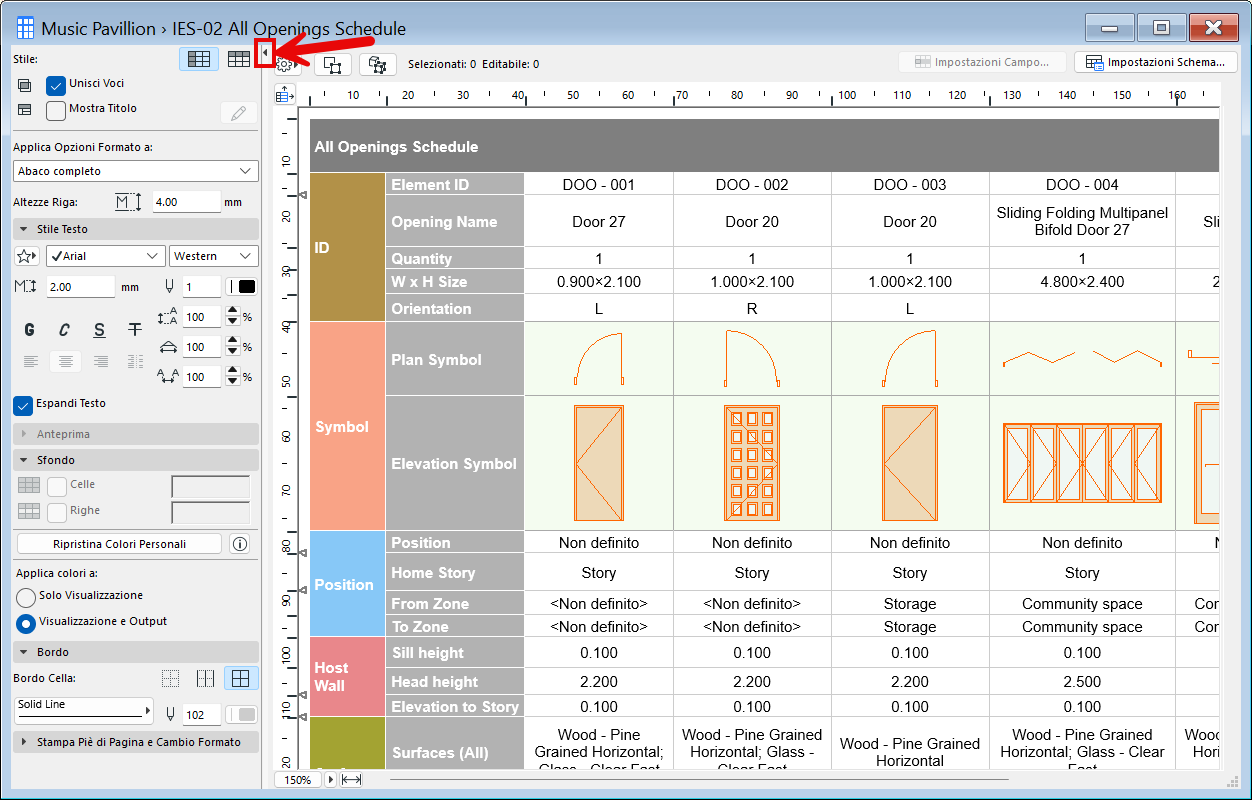Viewport: 1252px width, 800px height.
Task: Click the fit-width icon next to zoom
Action: tap(351, 779)
